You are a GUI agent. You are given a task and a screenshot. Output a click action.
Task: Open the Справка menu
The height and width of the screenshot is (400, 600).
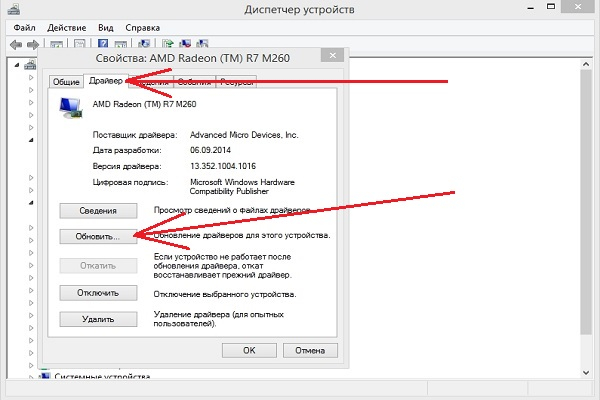pos(142,28)
